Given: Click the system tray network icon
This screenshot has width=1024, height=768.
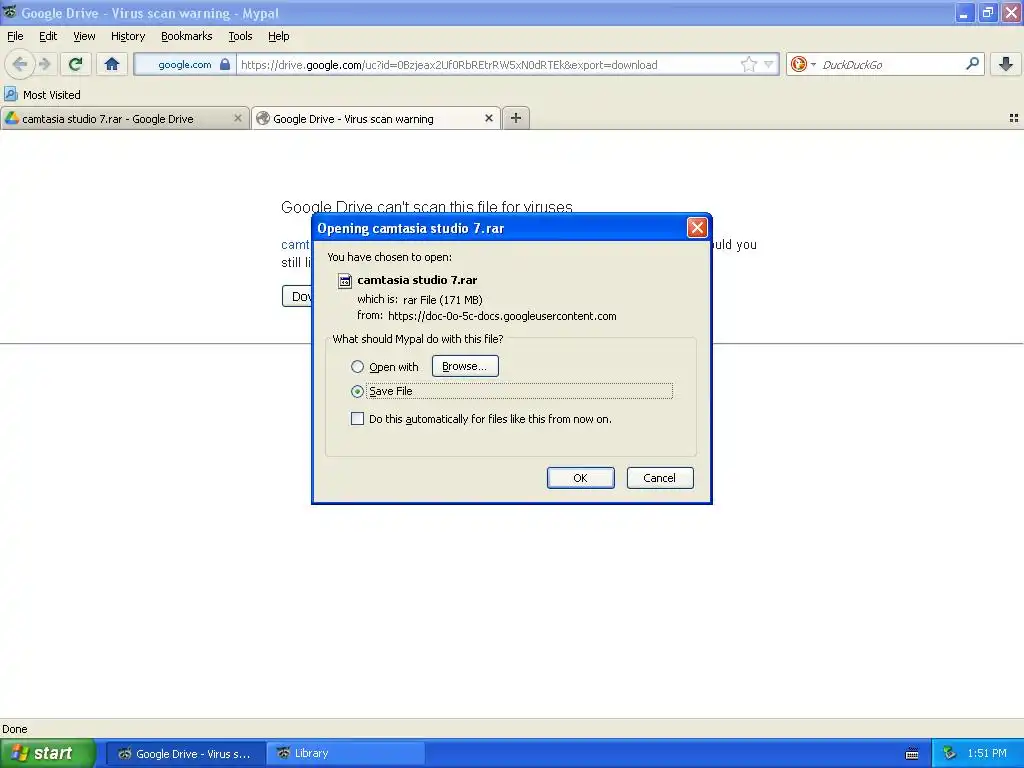Looking at the screenshot, I should pos(950,754).
